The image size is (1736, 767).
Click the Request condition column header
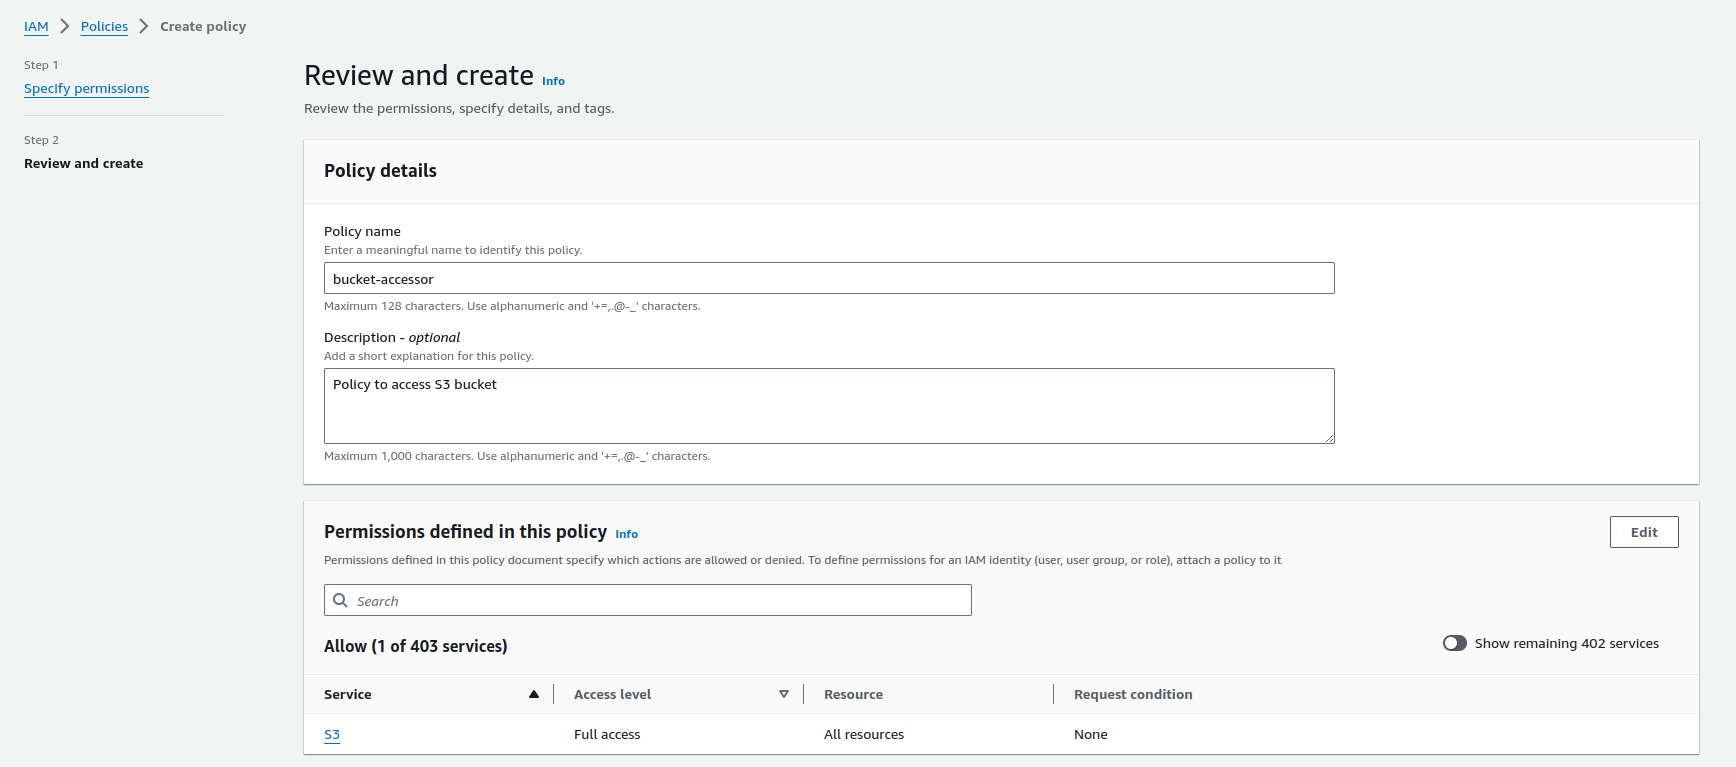coord(1132,695)
